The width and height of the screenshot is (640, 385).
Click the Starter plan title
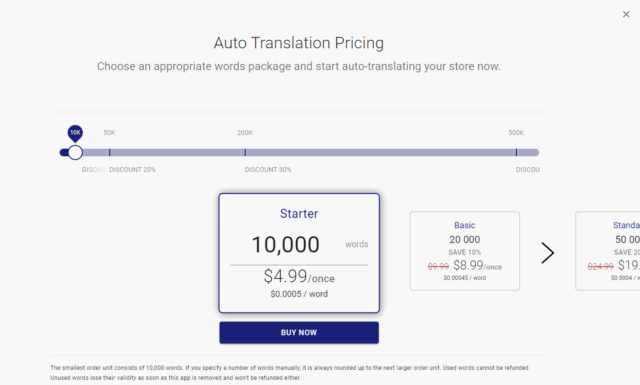tap(299, 214)
